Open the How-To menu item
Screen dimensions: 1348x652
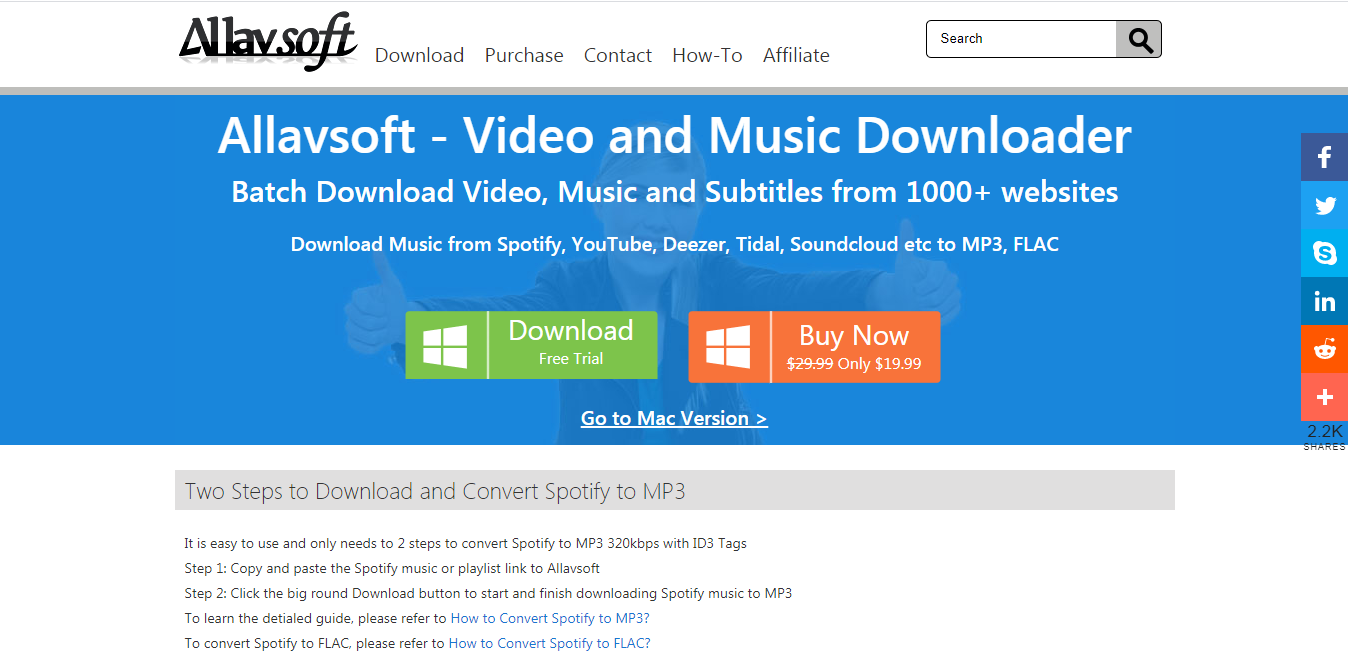coord(707,55)
